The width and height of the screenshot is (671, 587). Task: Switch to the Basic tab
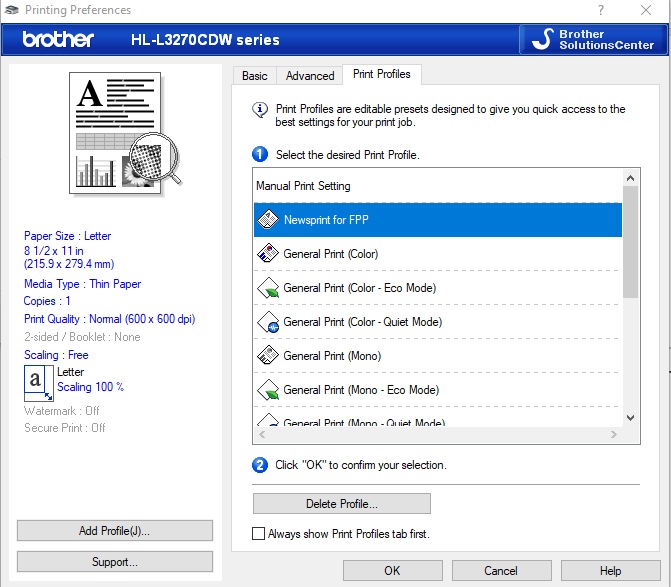tap(255, 76)
